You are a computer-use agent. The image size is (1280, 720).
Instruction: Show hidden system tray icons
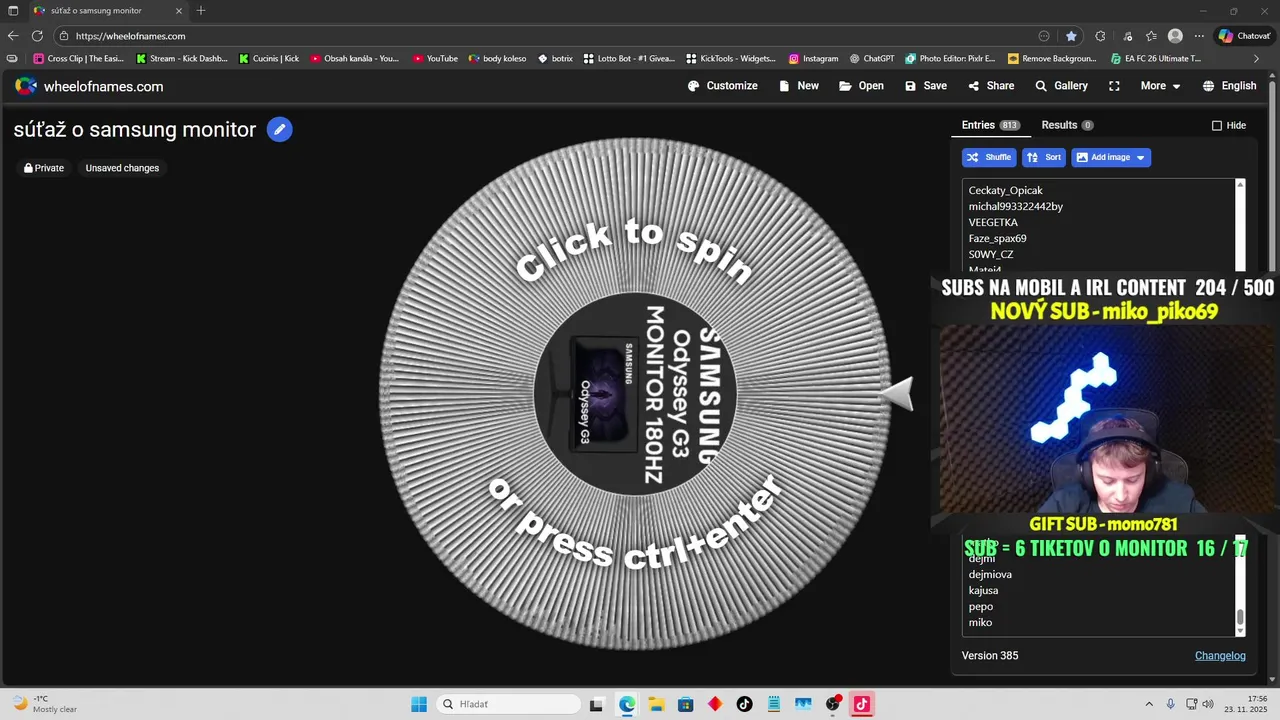1149,704
